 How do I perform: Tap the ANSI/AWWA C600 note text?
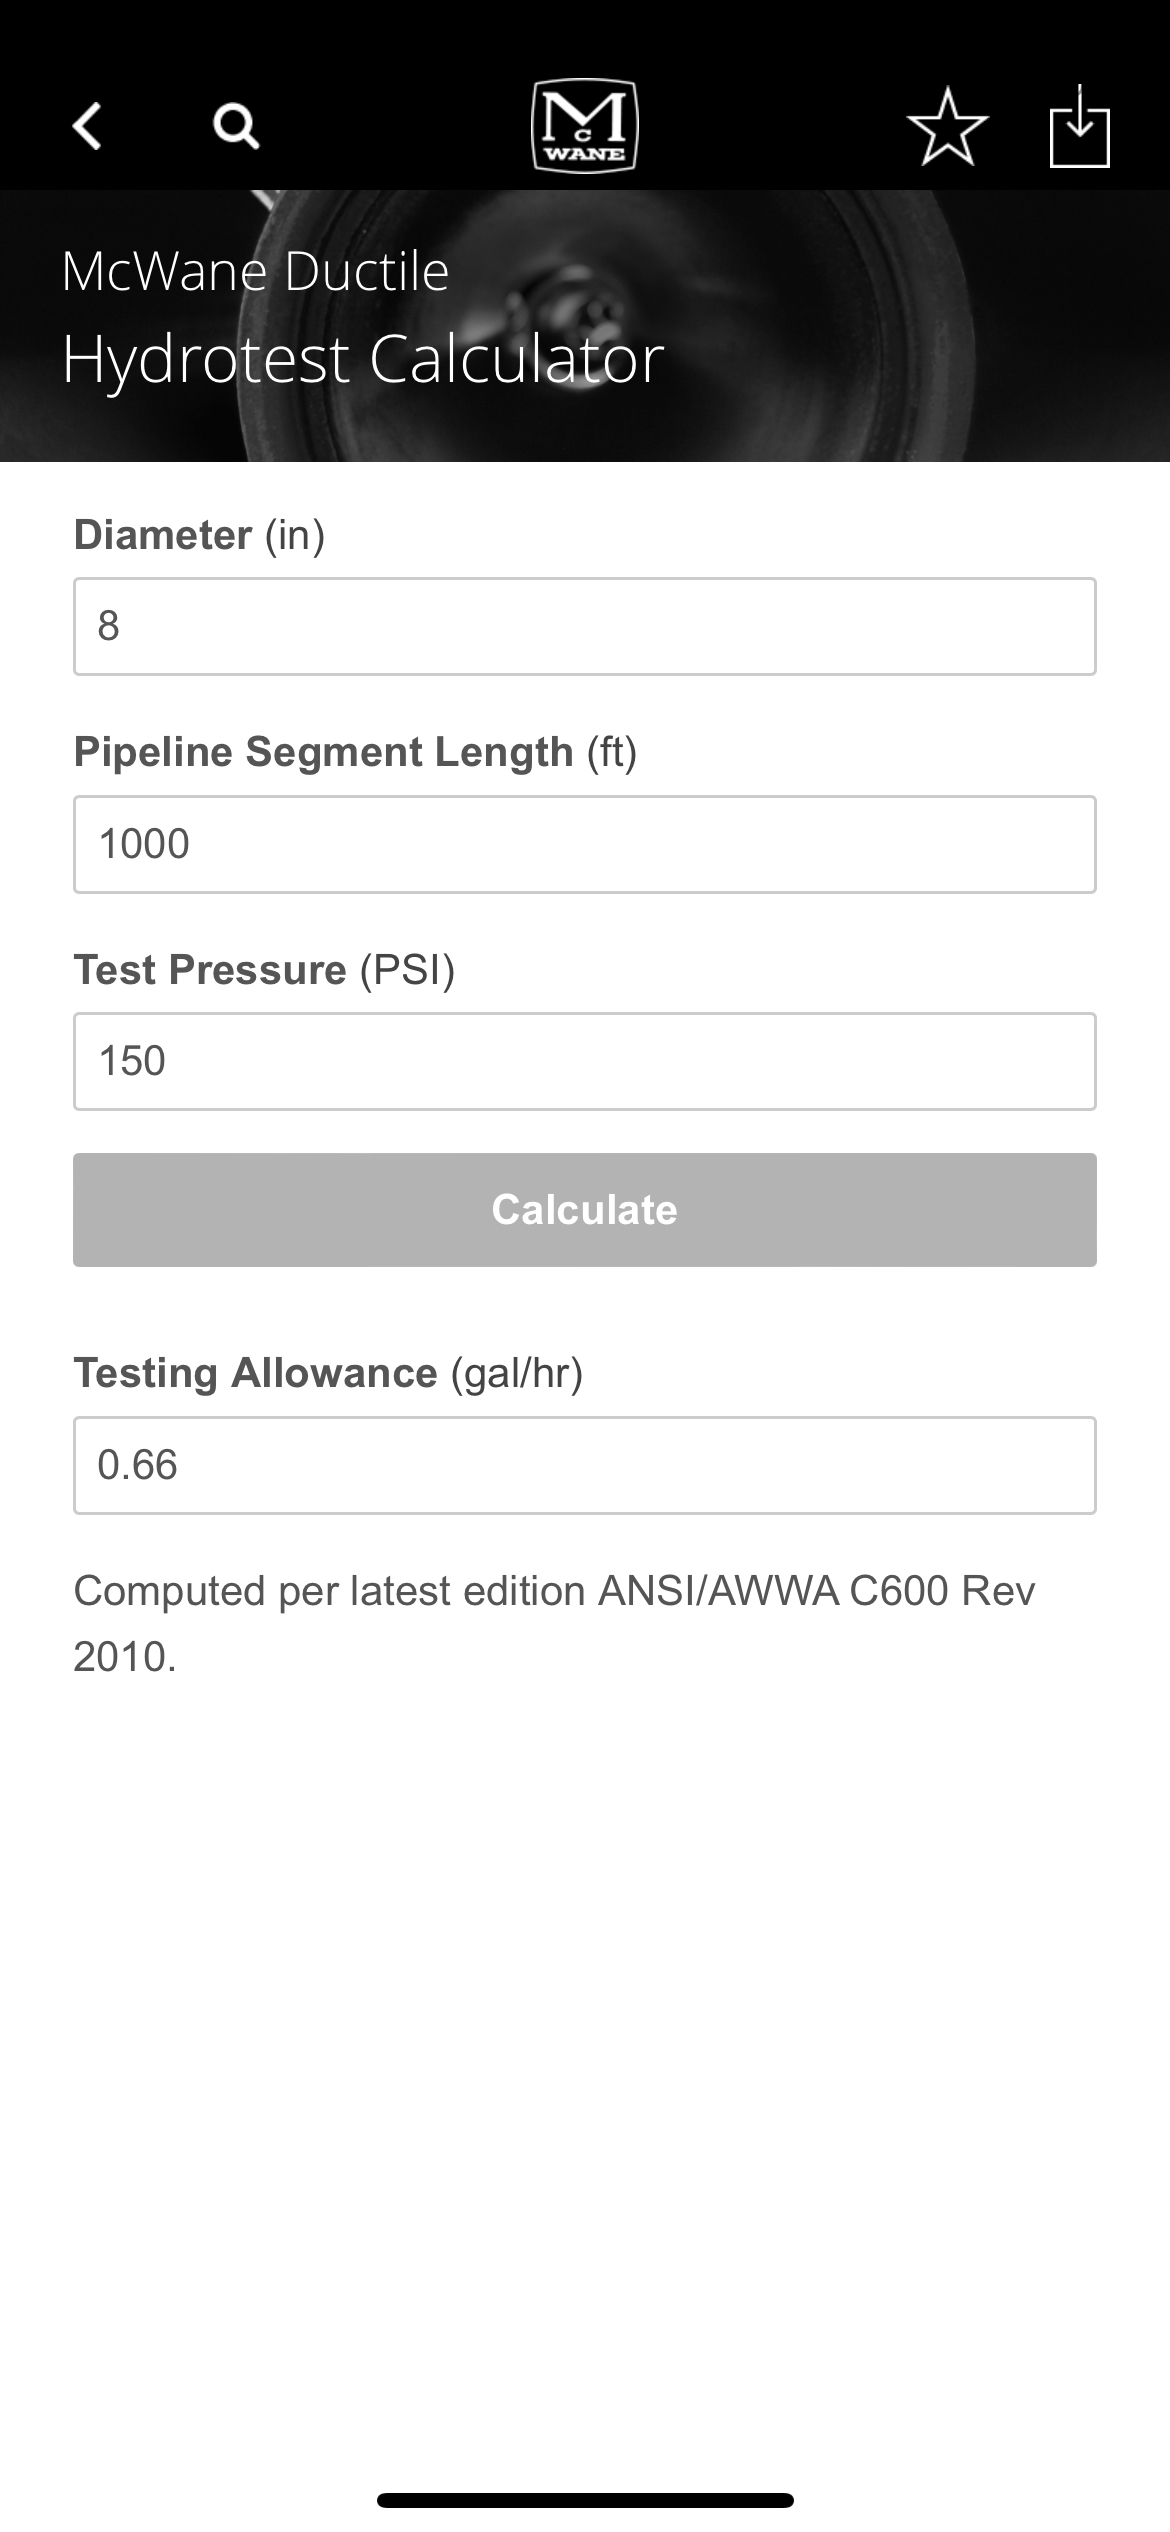tap(555, 1623)
